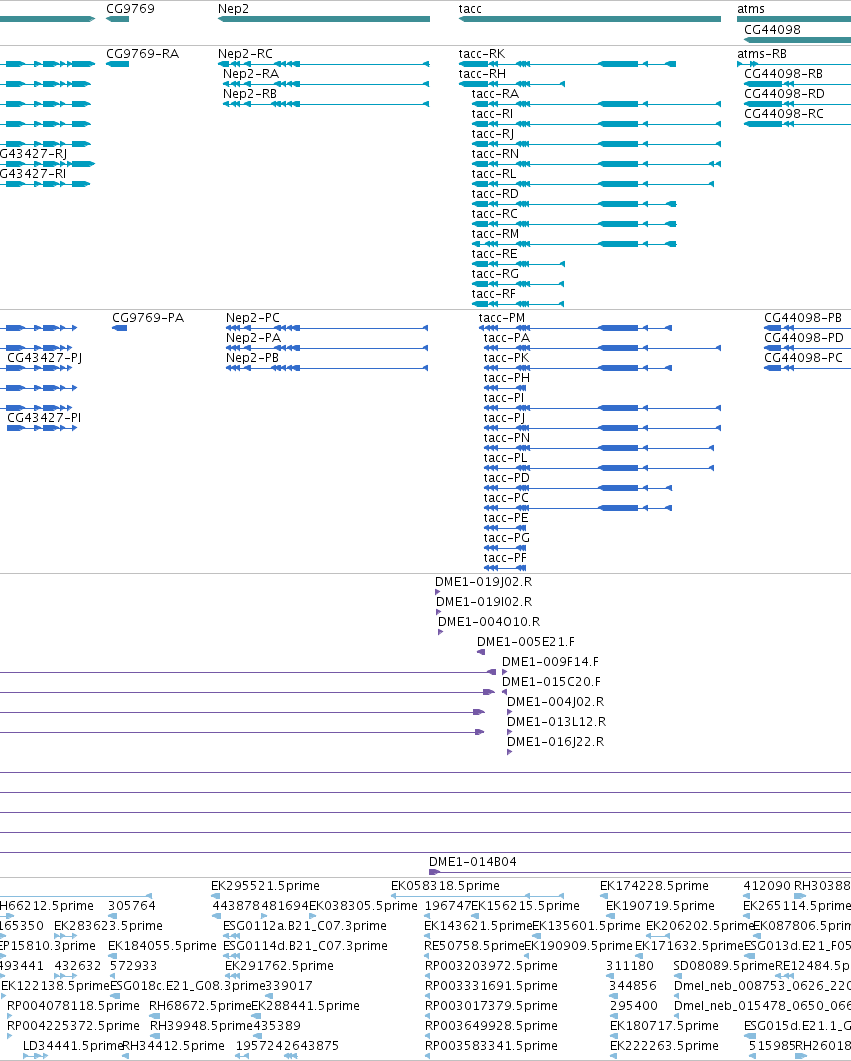Click the EK058318.5prime EST label
The width and height of the screenshot is (851, 1061).
(x=445, y=886)
